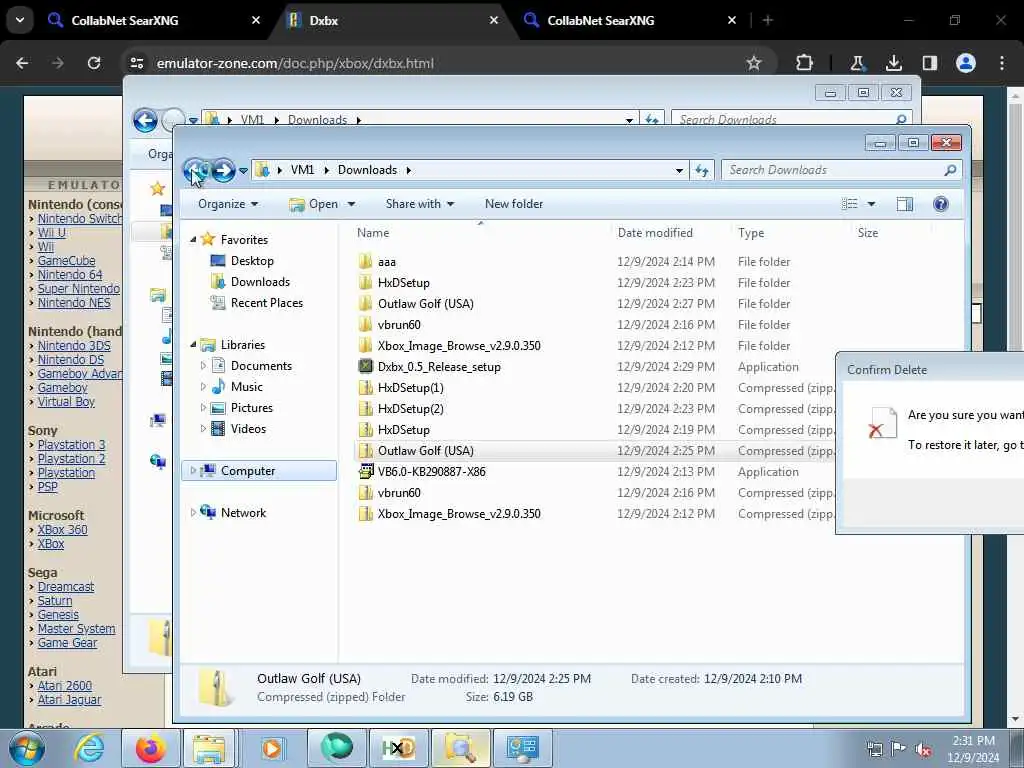Expand the Music library node

tap(203, 387)
